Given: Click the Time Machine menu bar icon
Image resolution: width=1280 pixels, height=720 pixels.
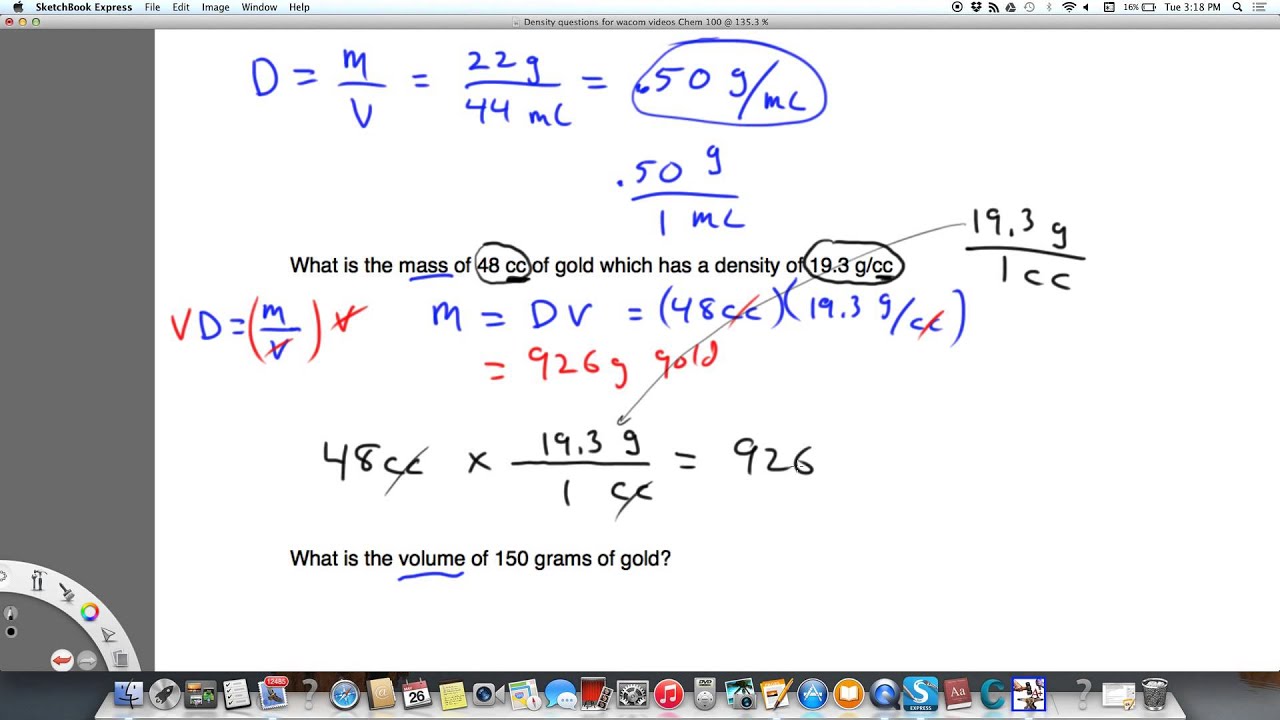Looking at the screenshot, I should (1028, 7).
